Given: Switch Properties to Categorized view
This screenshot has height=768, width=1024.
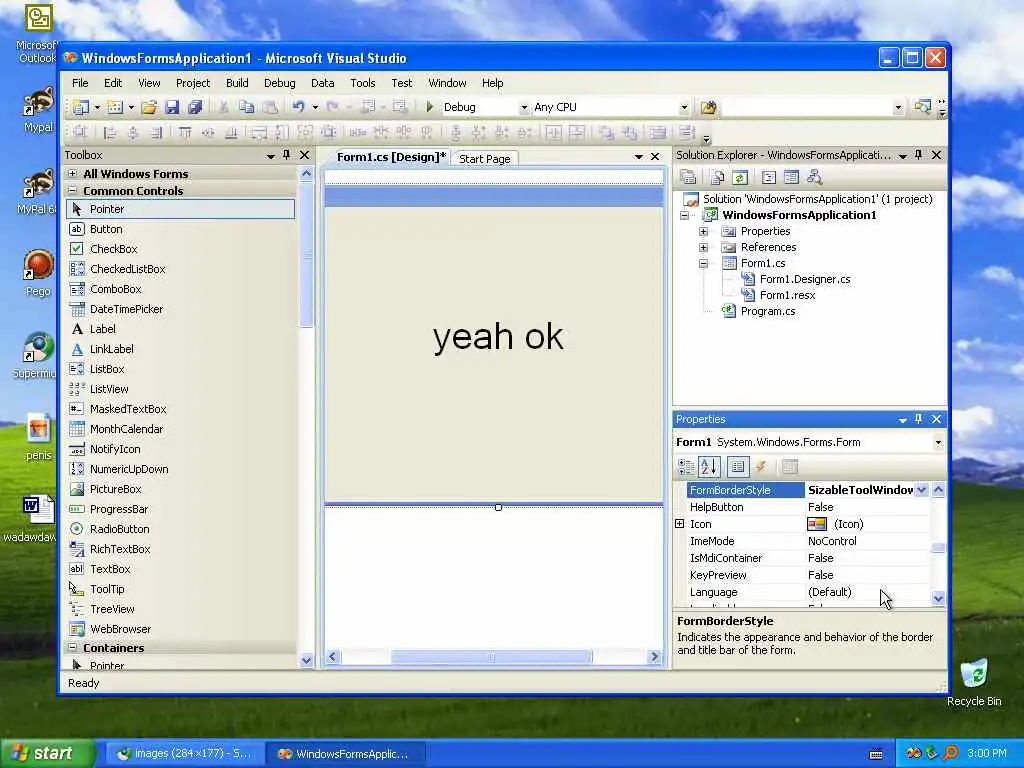Looking at the screenshot, I should click(686, 467).
